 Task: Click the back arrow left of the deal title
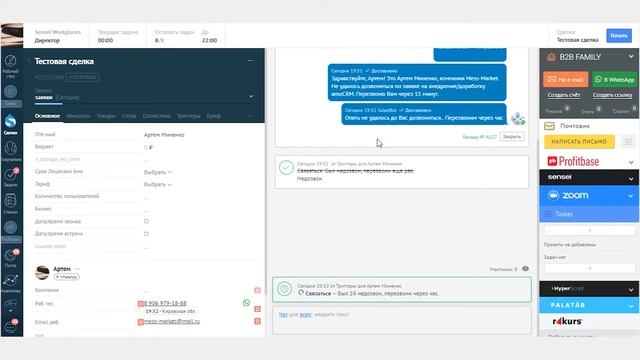pyautogui.click(x=29, y=61)
